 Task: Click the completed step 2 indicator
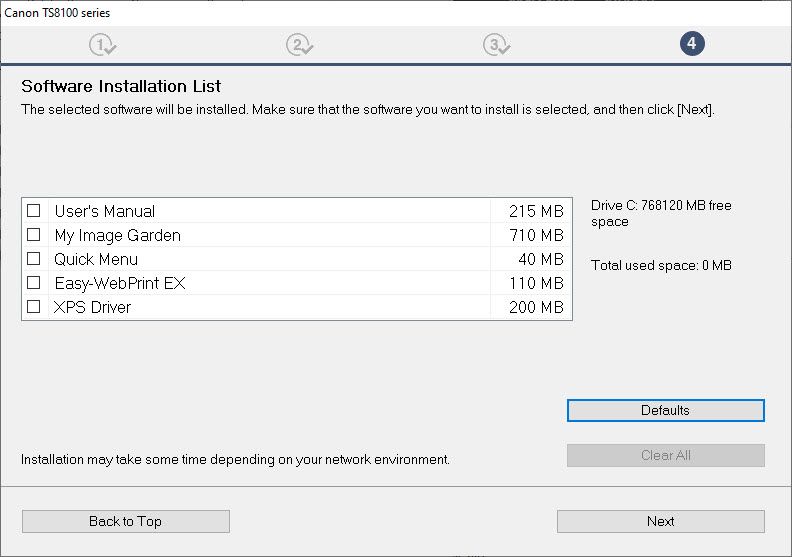tap(299, 44)
